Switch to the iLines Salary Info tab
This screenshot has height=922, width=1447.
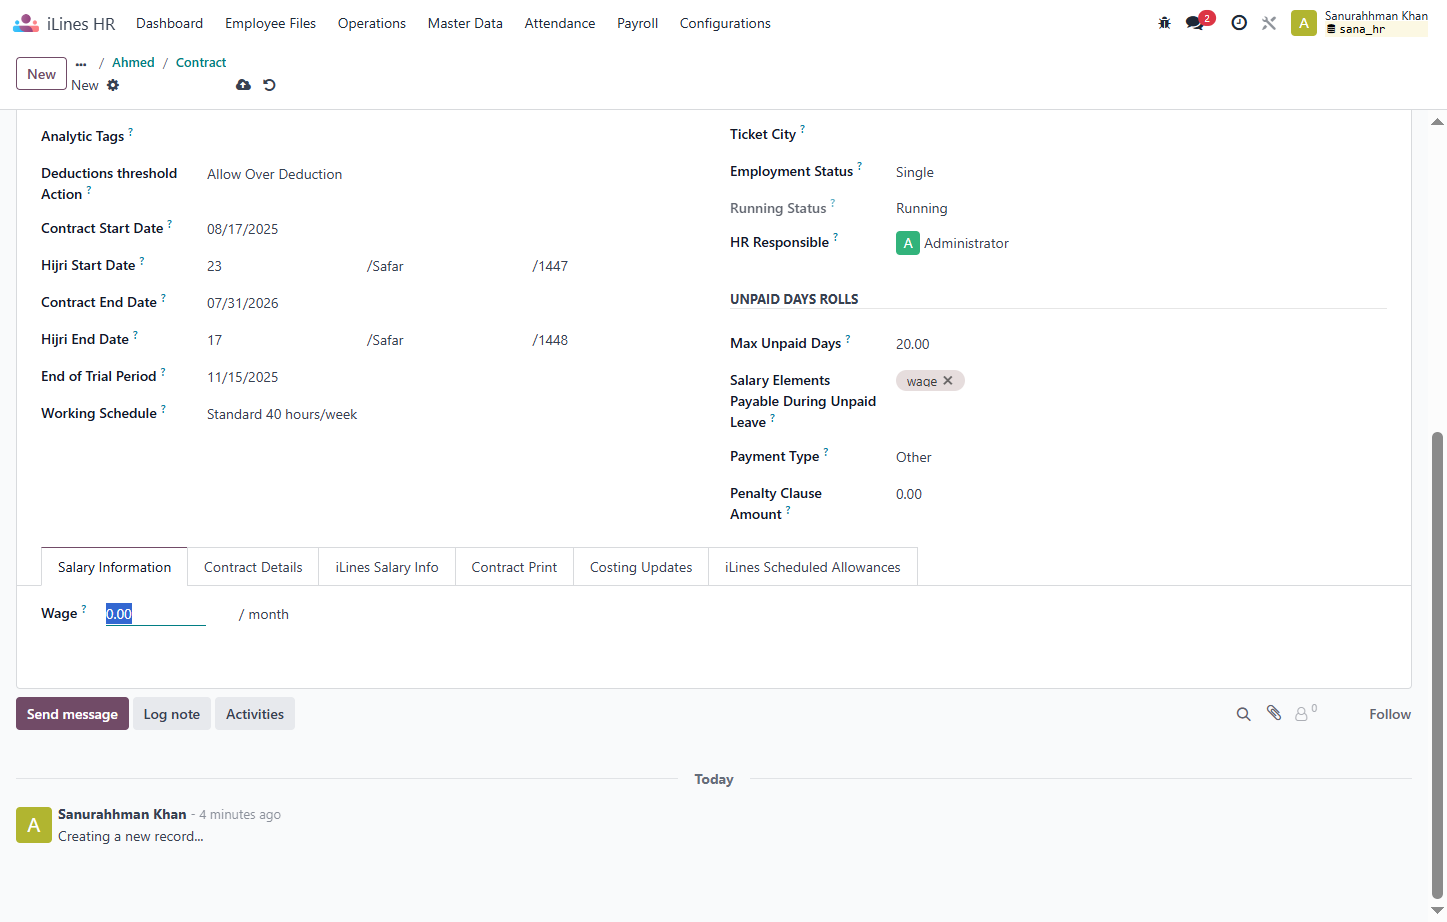pos(387,567)
